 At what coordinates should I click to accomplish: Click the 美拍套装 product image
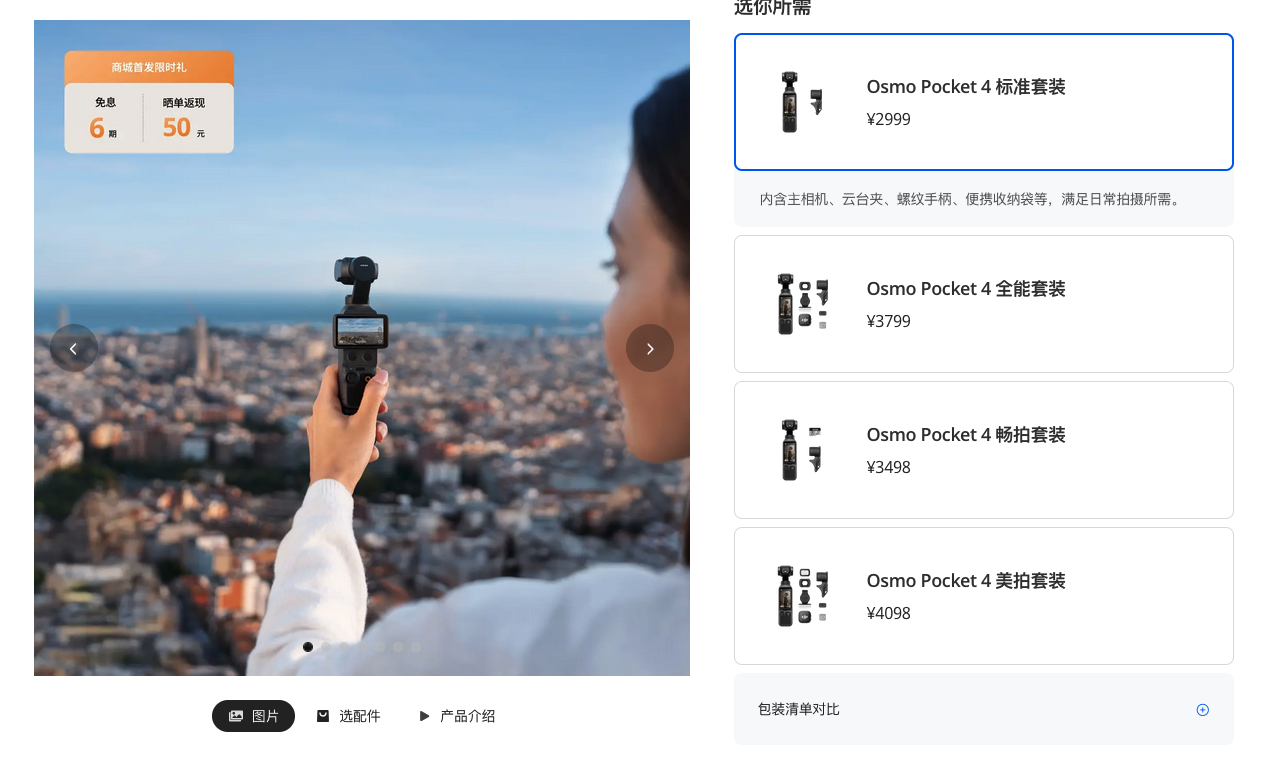(x=803, y=595)
